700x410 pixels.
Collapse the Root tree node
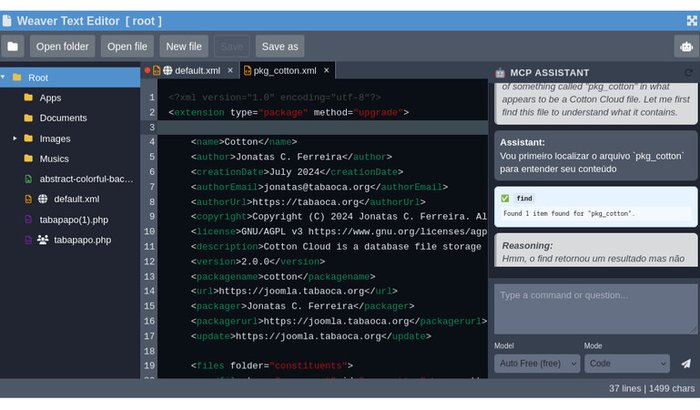3,77
